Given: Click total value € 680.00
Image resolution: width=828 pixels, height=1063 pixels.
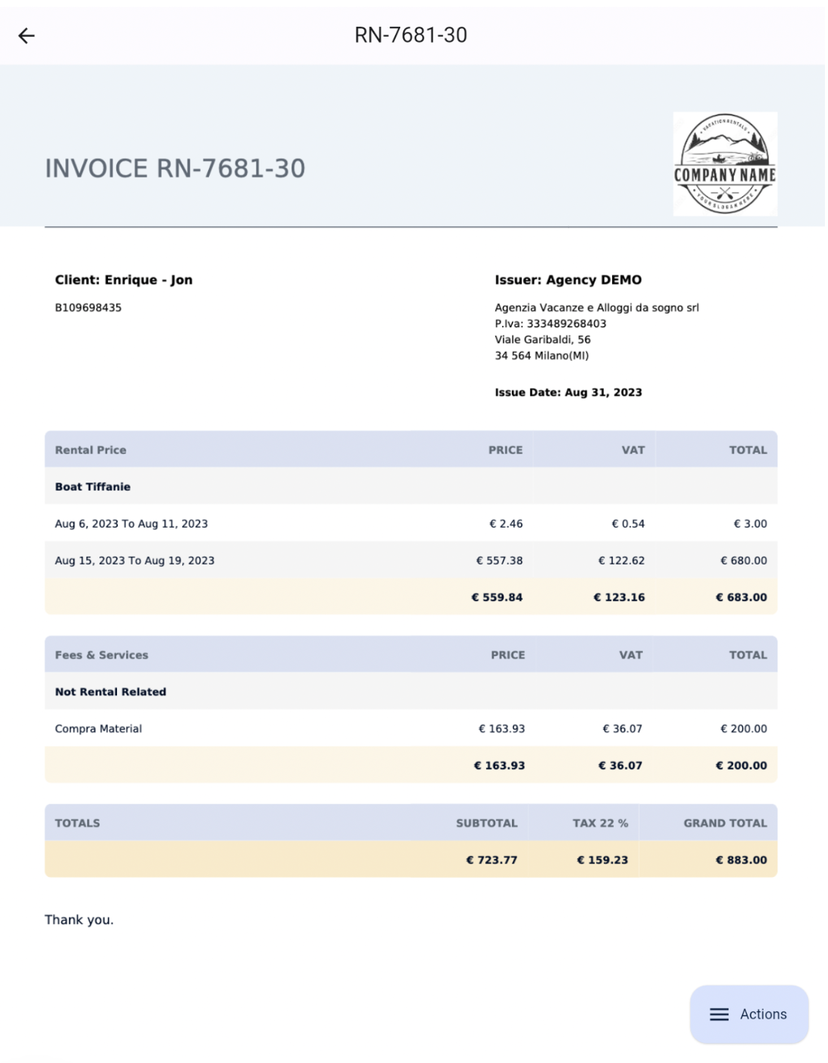Looking at the screenshot, I should pos(743,561).
